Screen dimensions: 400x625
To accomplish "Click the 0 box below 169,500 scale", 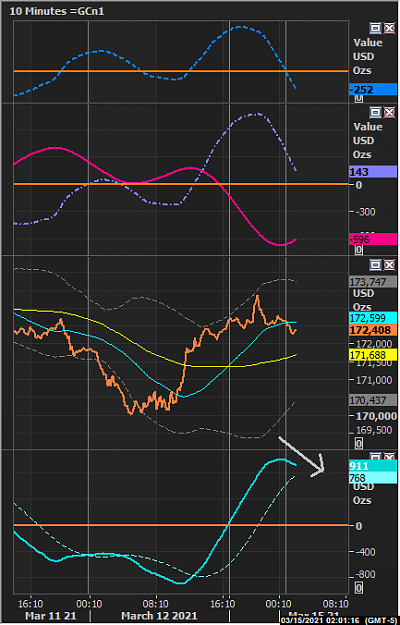I will (x=359, y=443).
